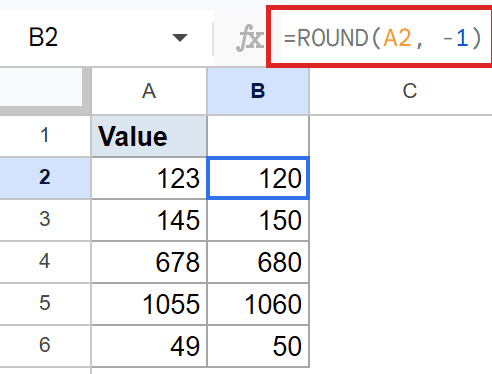Select row 2 header
Viewport: 492px width, 374px height.
[45, 178]
